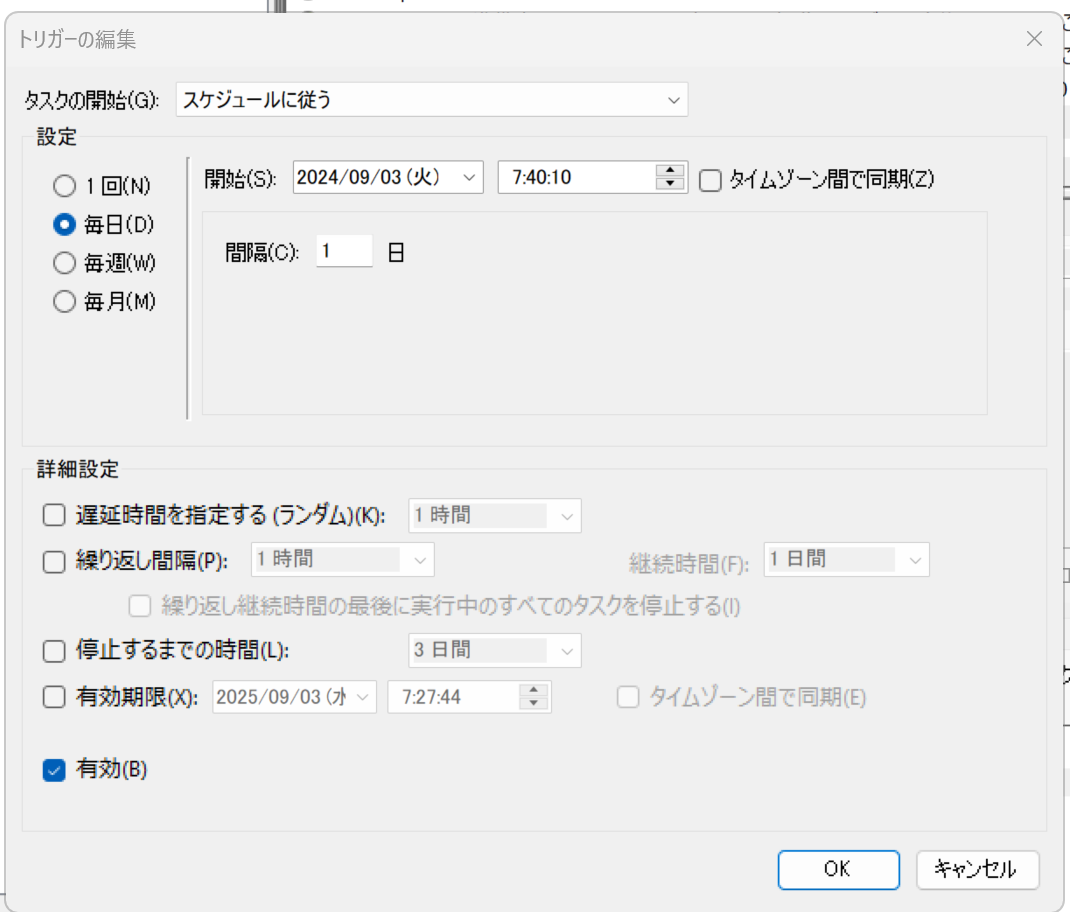Select the 毎日 (daily) radio button
This screenshot has height=912, width=1070.
(65, 224)
